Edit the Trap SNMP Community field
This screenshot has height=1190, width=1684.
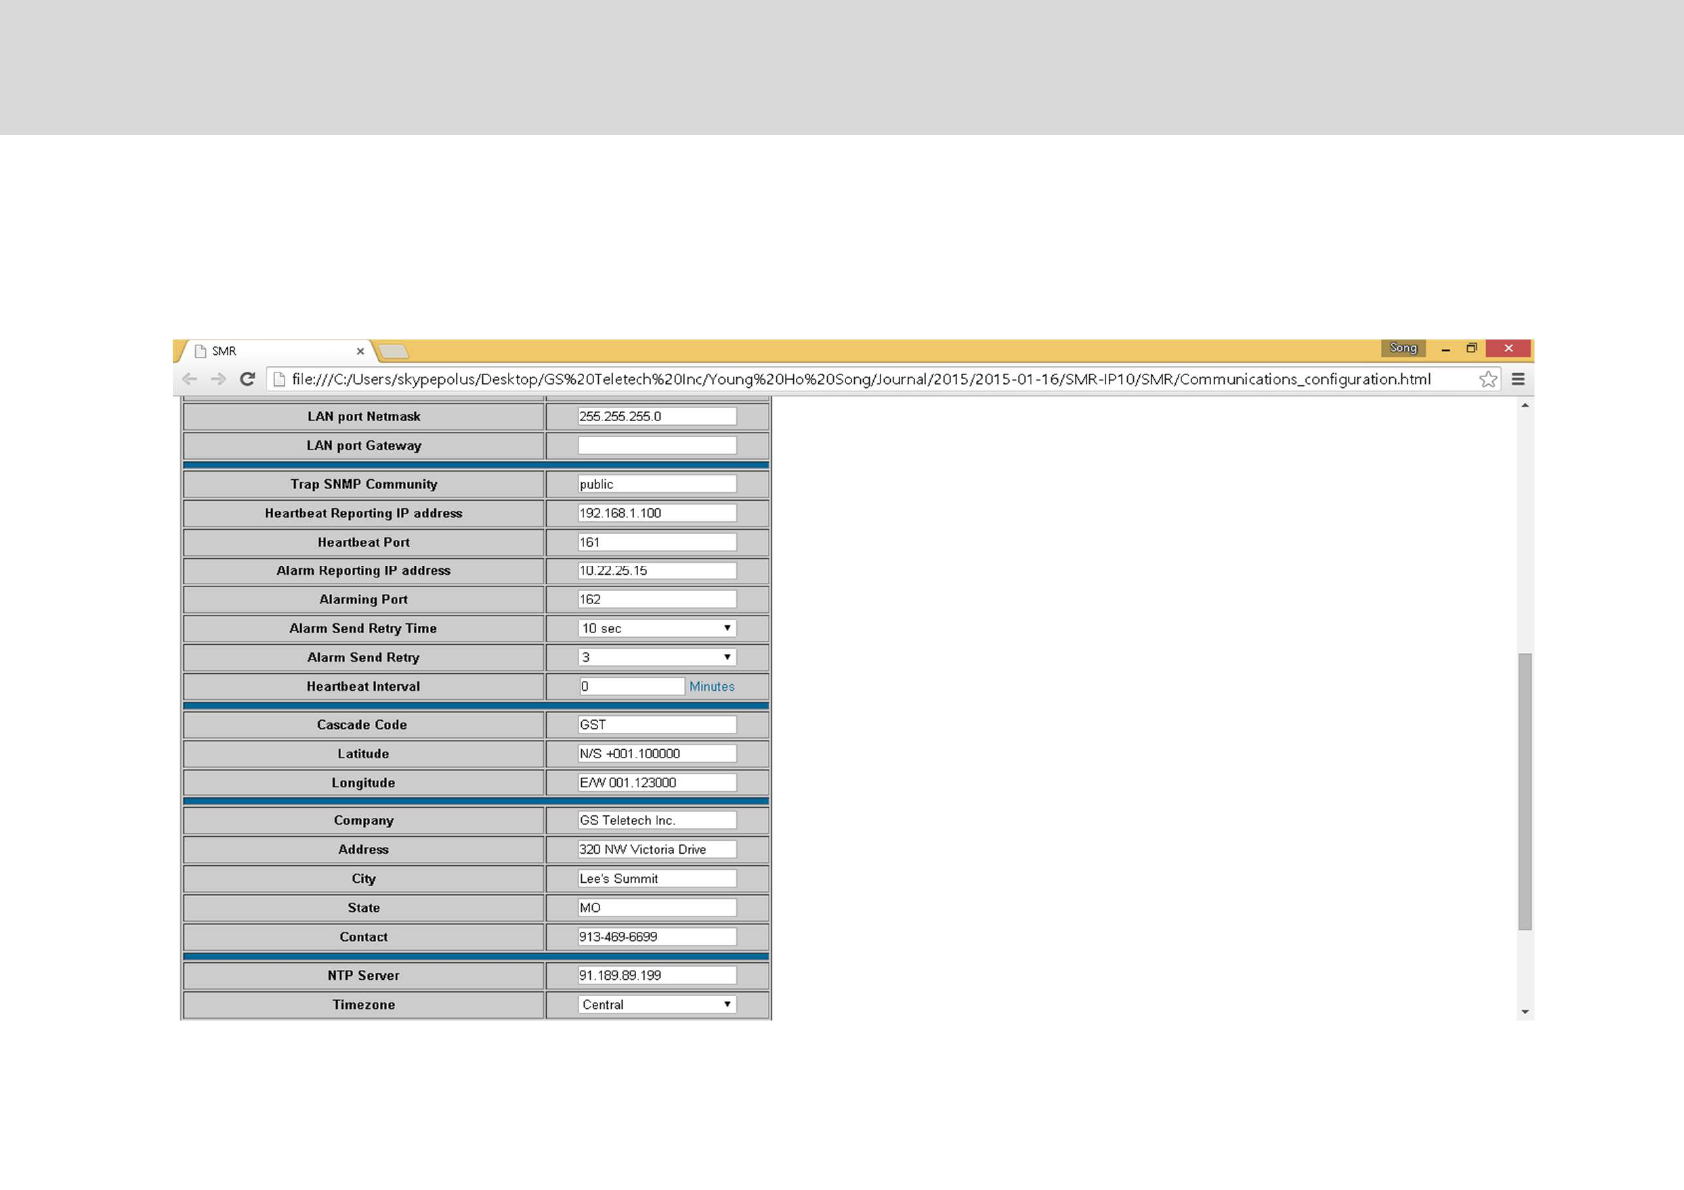pos(657,484)
